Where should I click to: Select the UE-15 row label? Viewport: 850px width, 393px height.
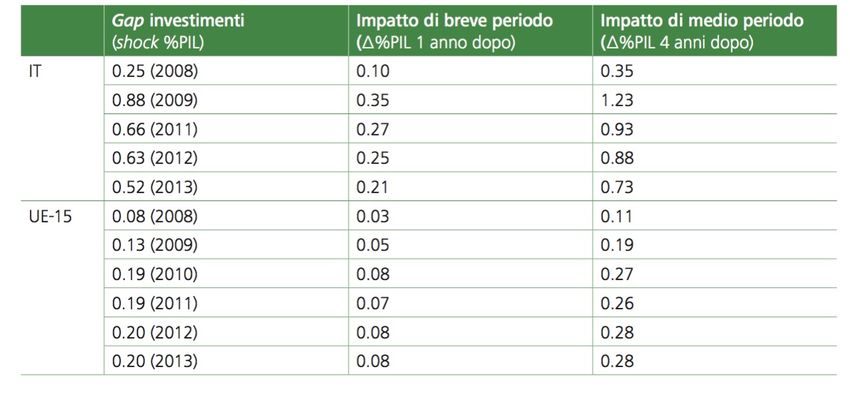click(50, 216)
